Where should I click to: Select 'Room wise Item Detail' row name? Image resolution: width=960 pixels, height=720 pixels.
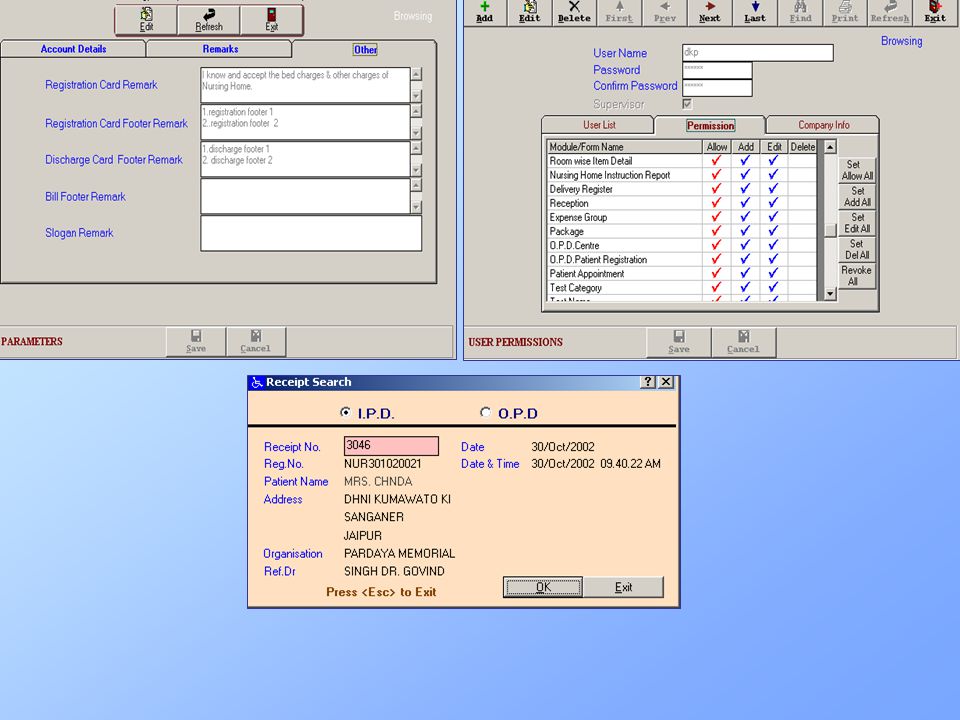(590, 161)
